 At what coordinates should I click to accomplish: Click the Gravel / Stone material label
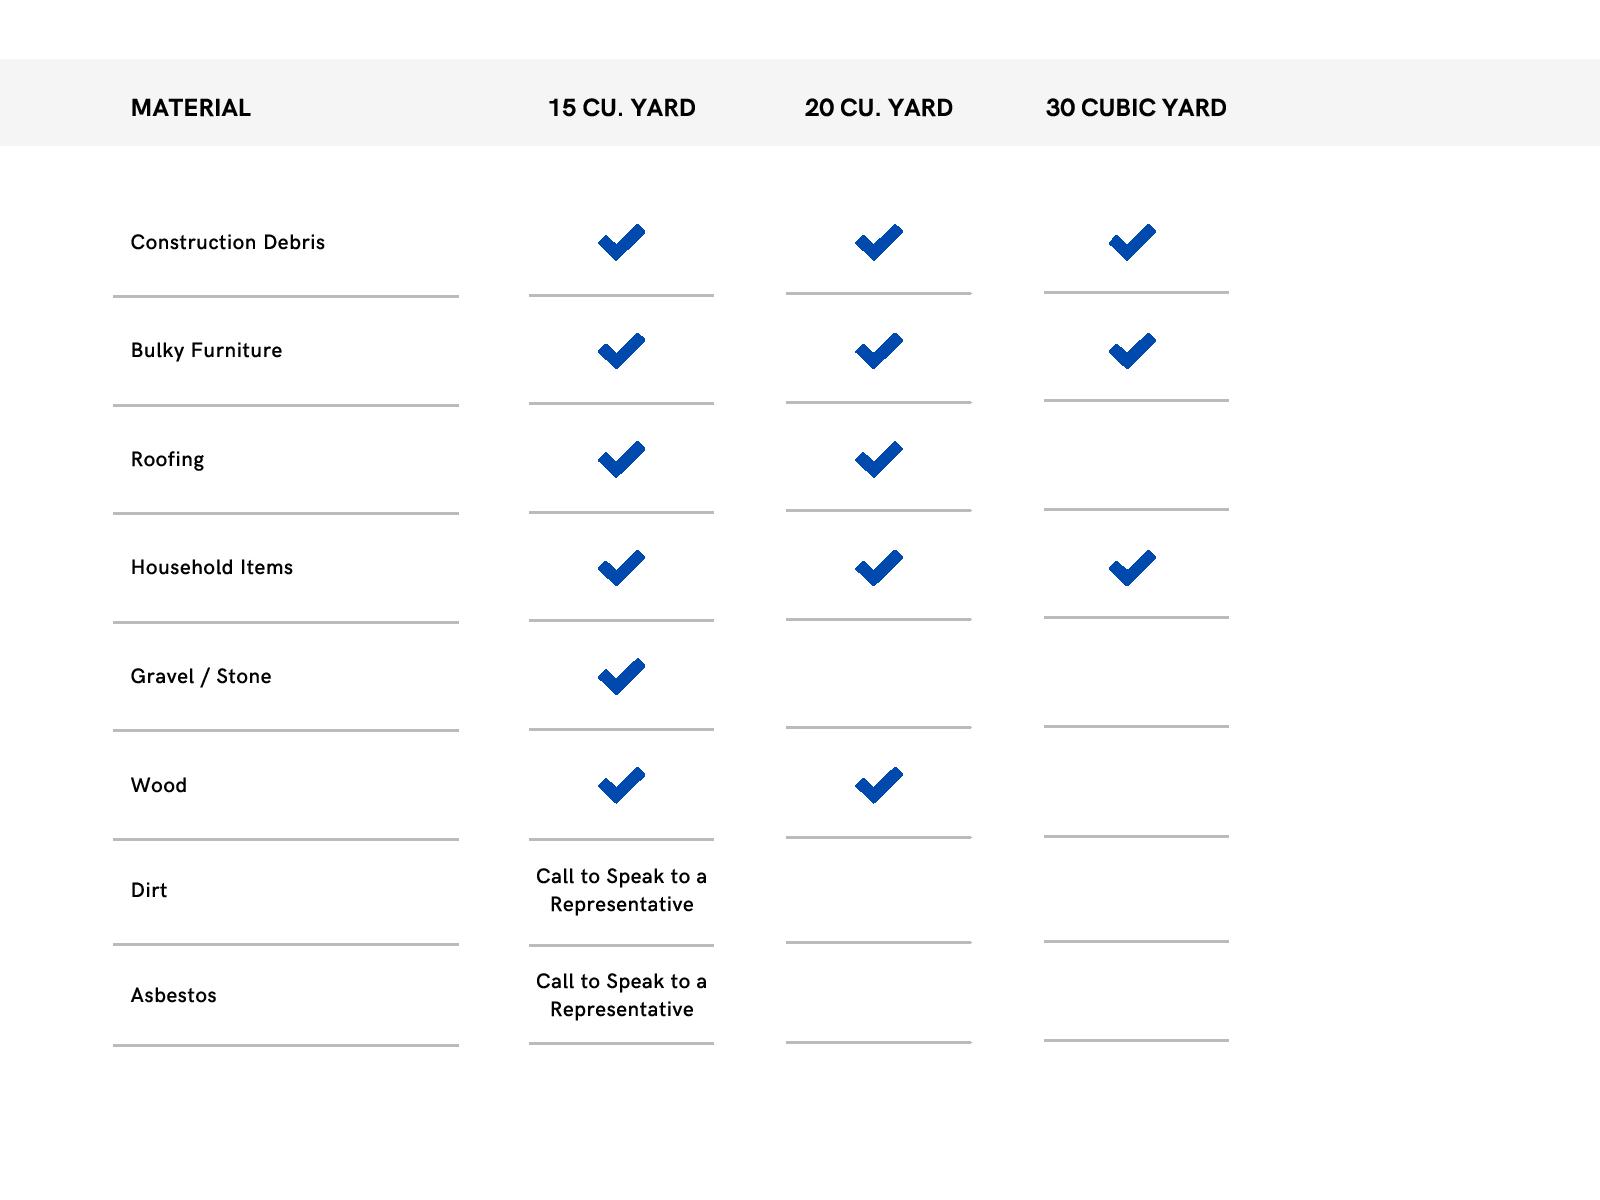pos(201,677)
